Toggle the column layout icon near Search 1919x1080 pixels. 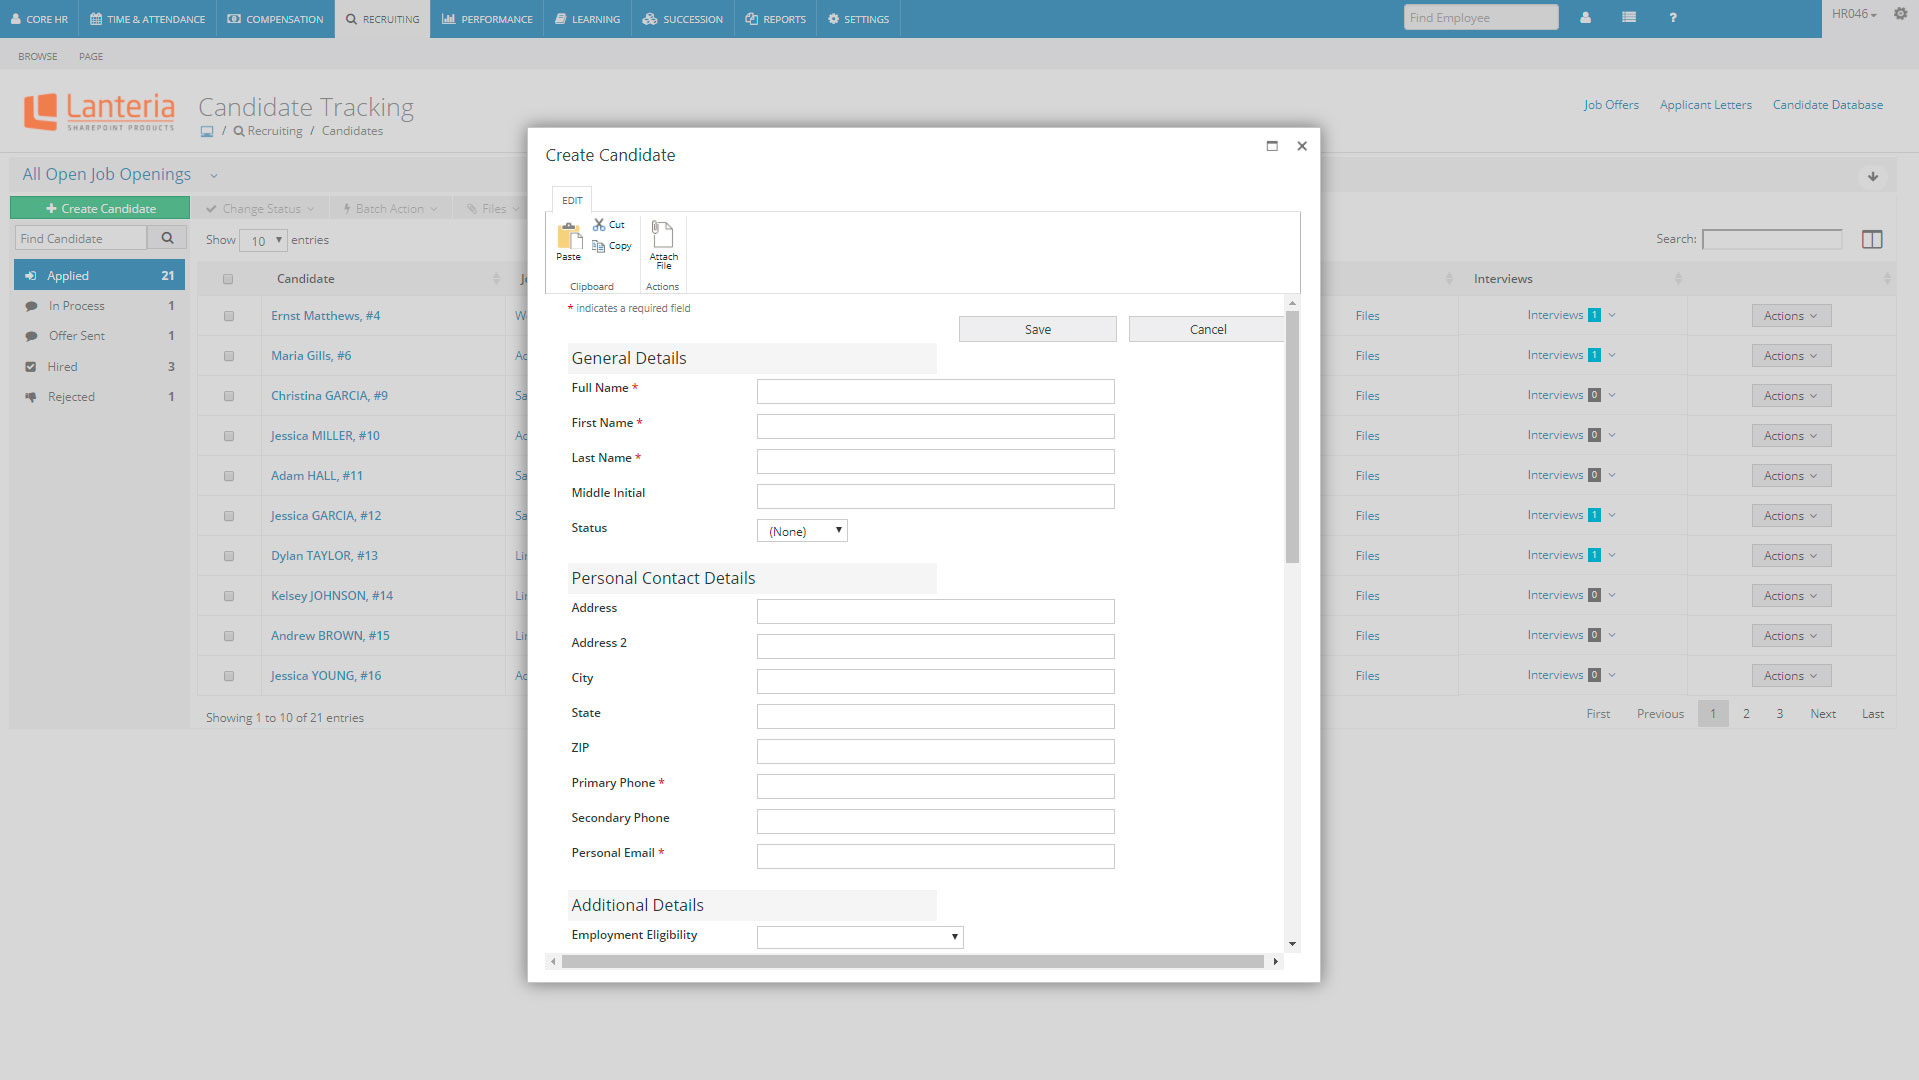(x=1872, y=239)
